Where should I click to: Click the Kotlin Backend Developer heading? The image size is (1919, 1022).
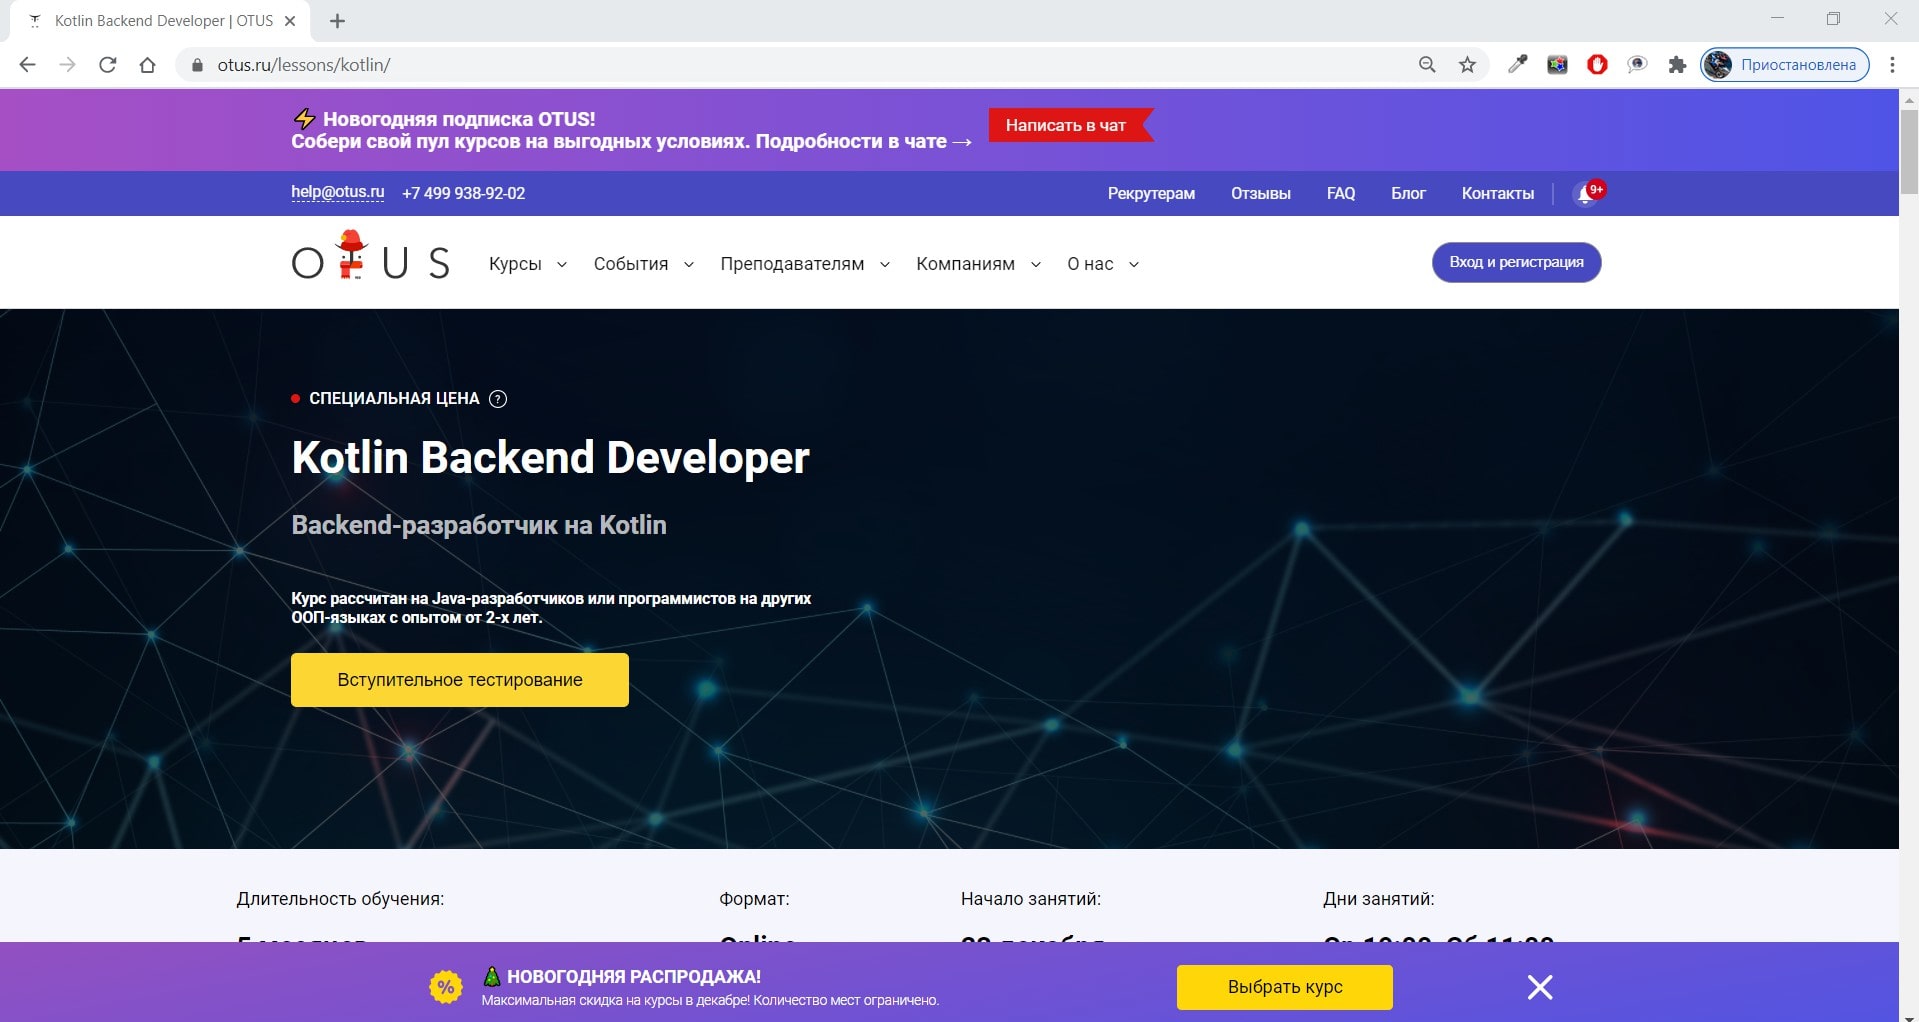click(550, 458)
